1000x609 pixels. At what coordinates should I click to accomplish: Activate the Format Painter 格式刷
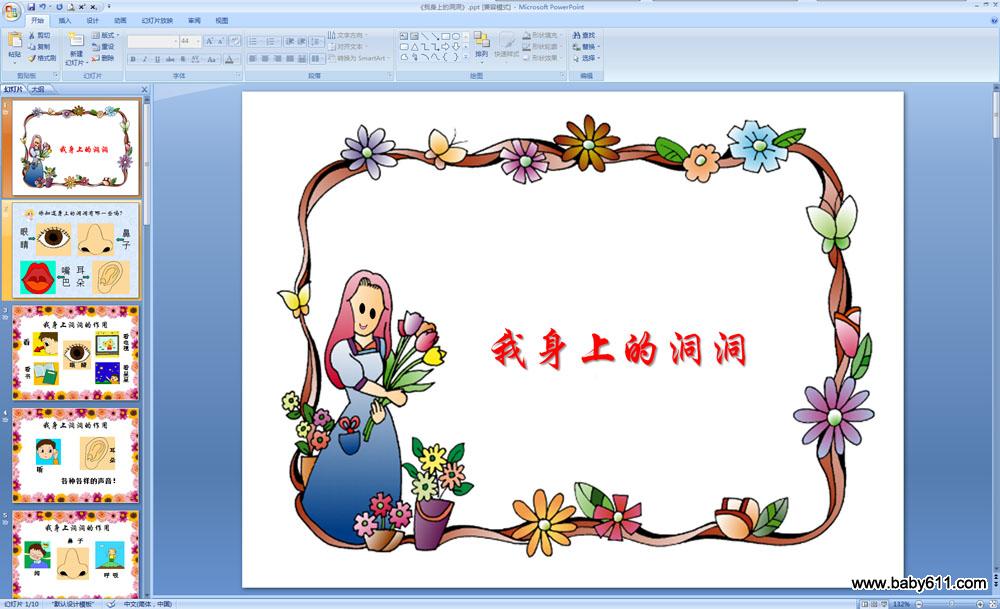point(42,58)
